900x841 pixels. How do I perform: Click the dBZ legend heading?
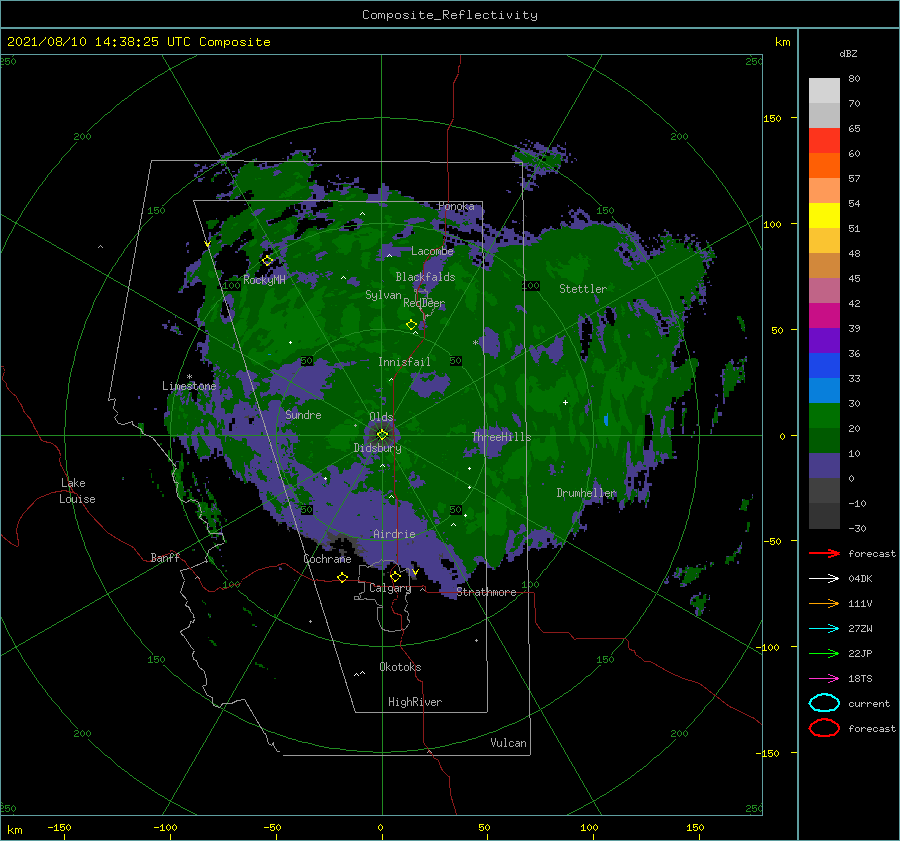[848, 53]
